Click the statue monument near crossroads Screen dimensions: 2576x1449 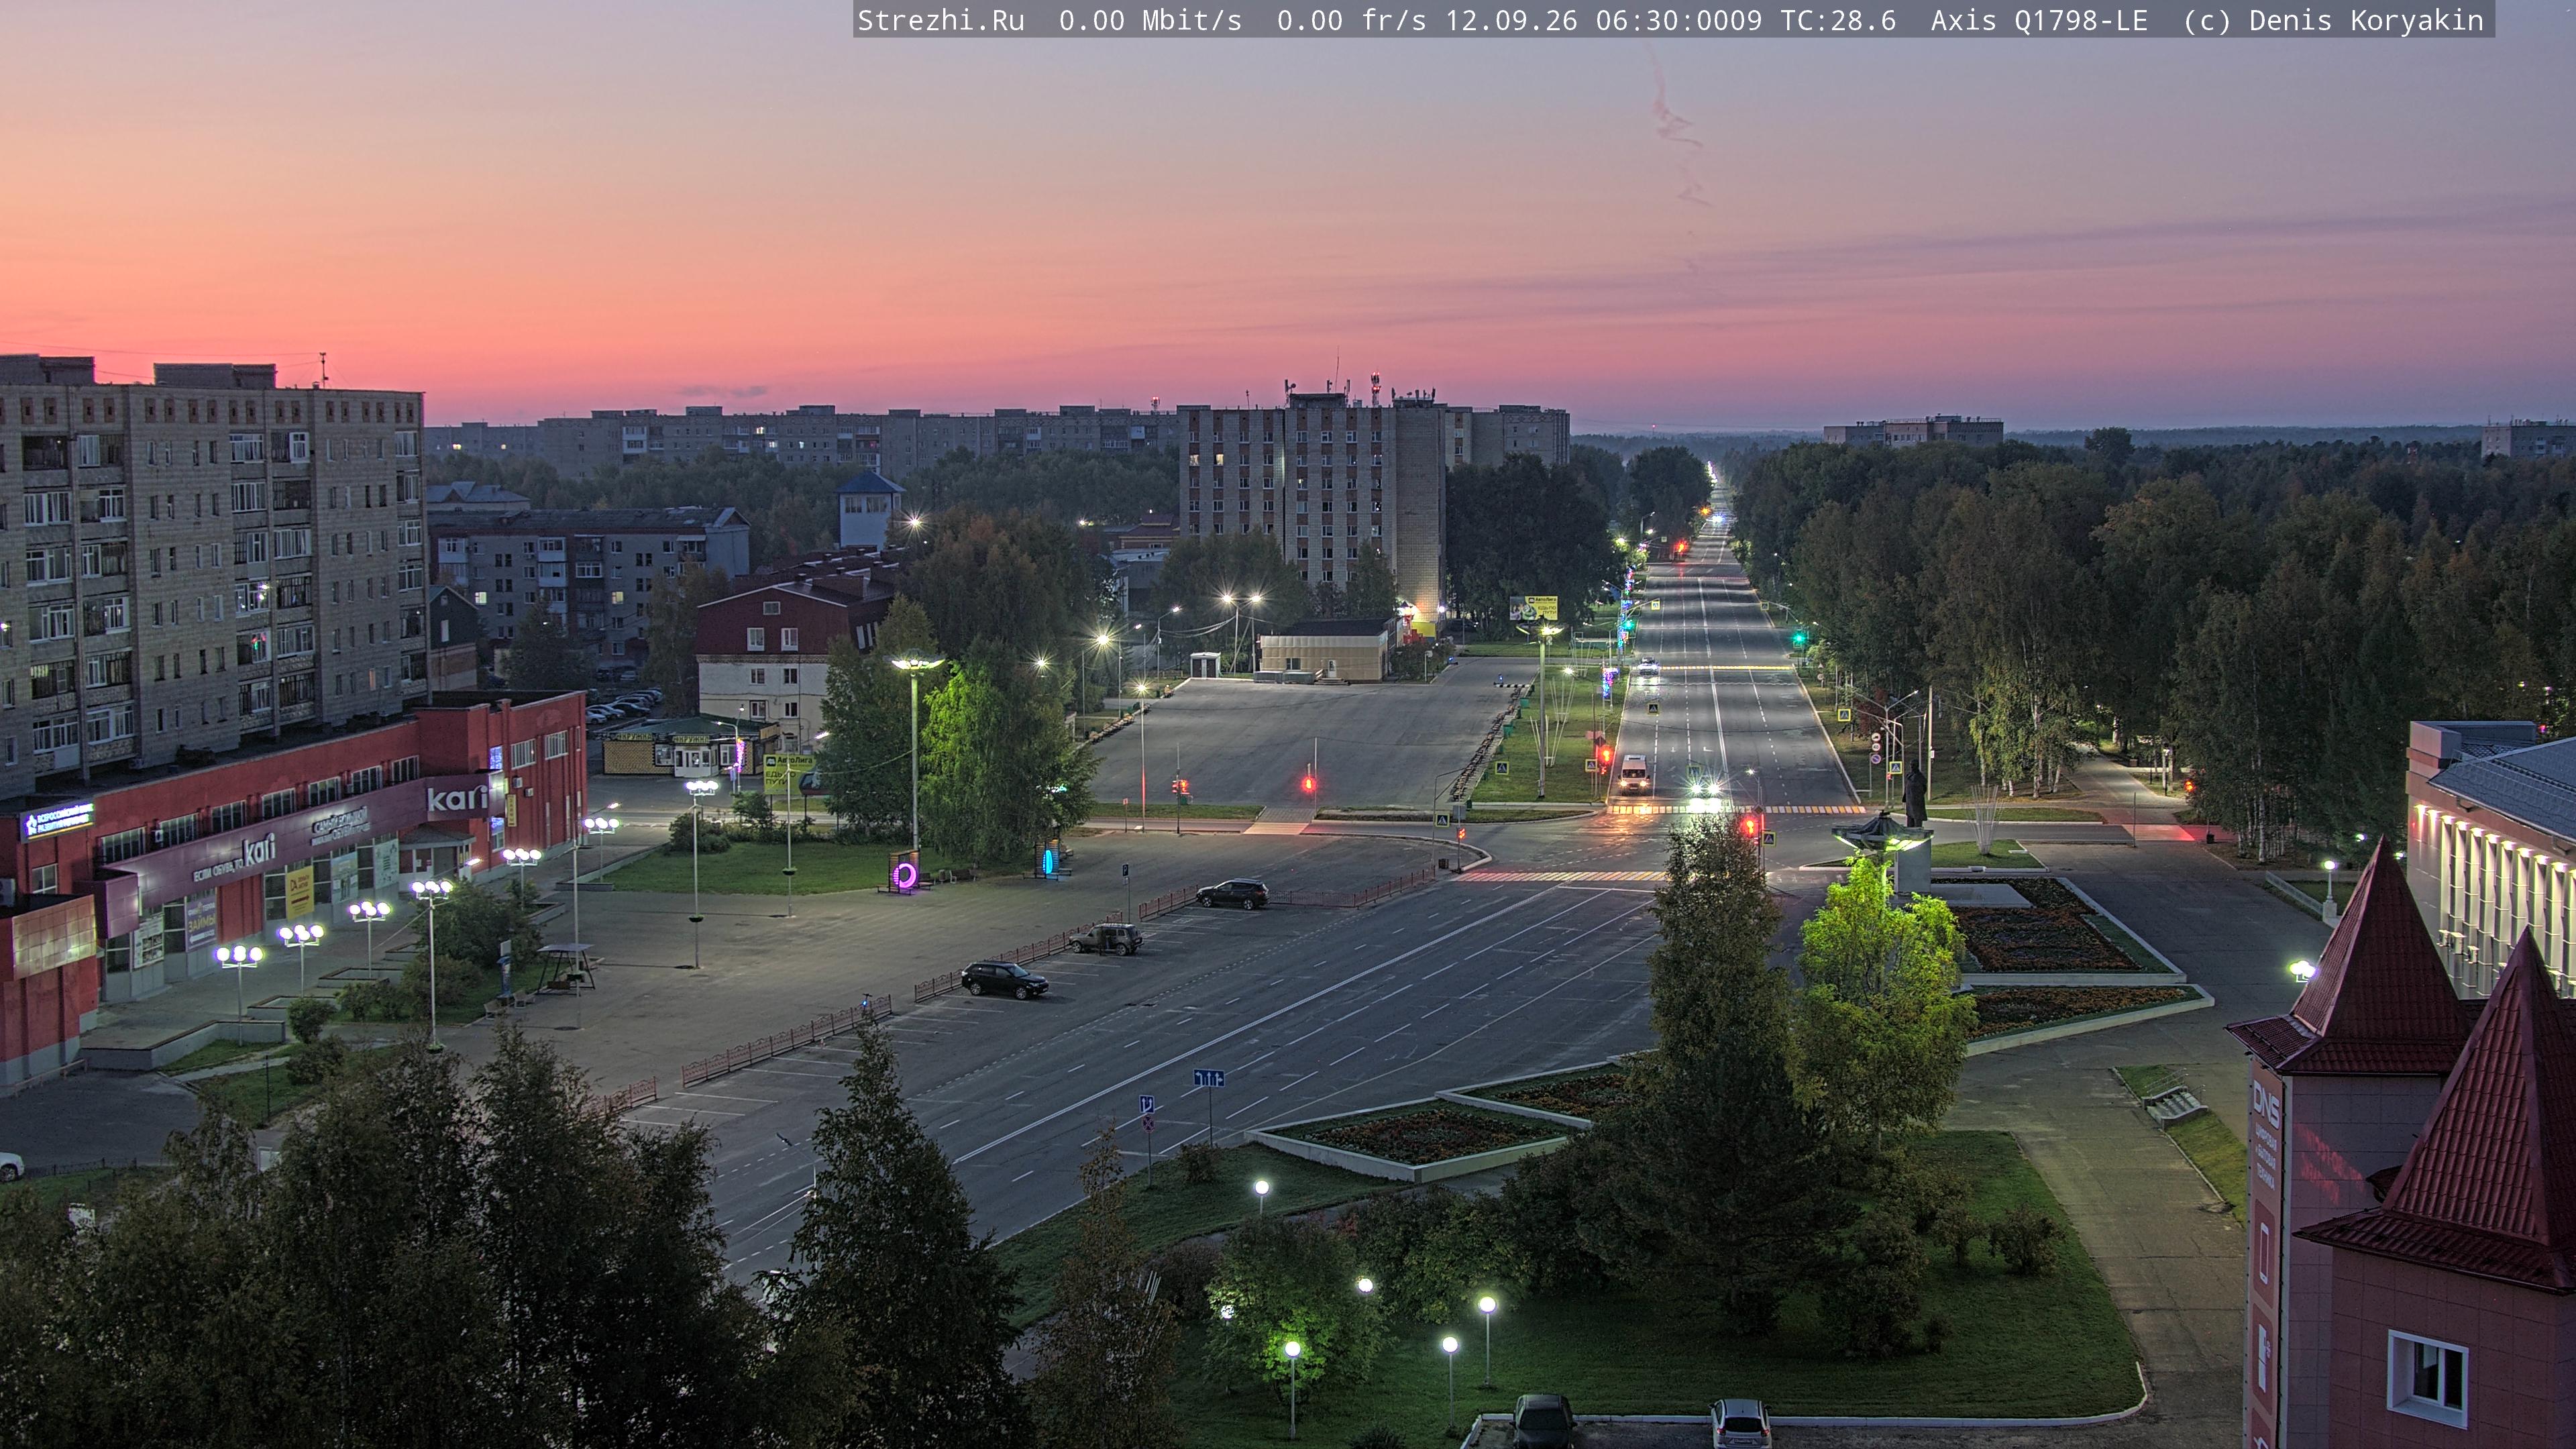[x=1914, y=794]
